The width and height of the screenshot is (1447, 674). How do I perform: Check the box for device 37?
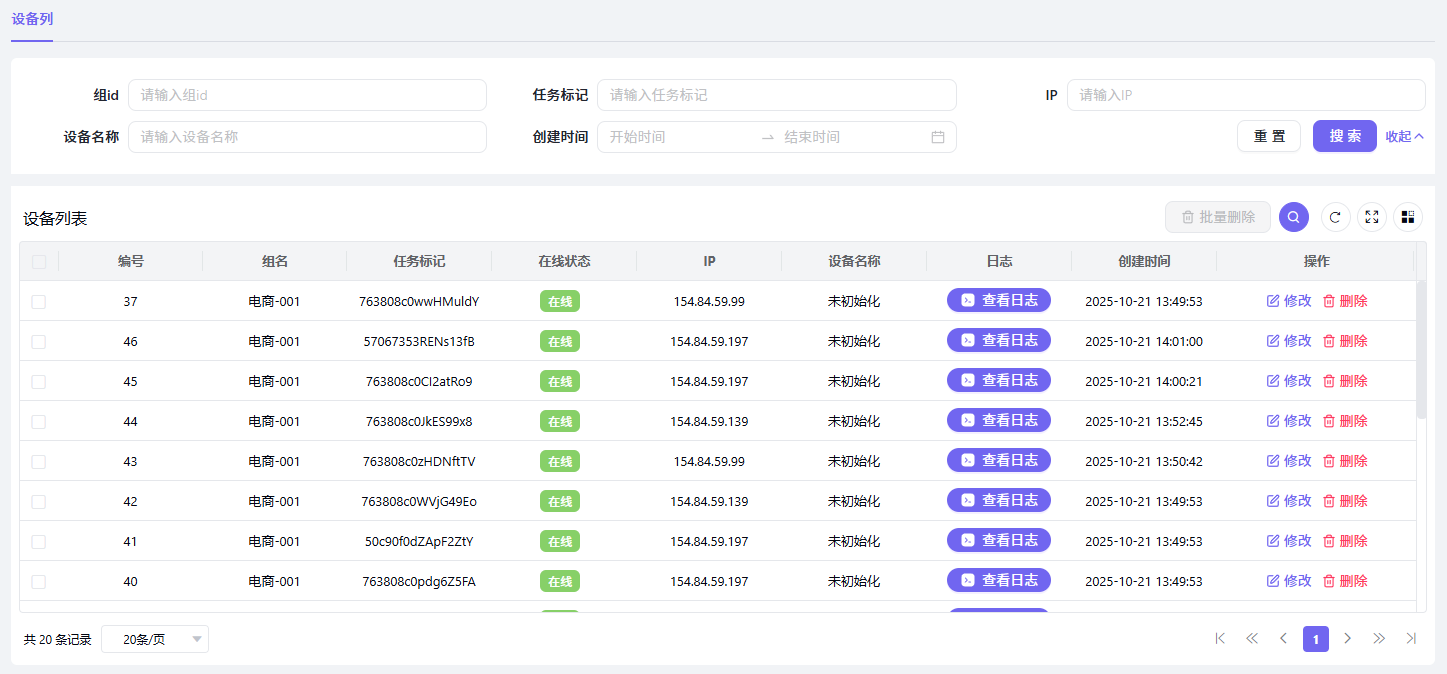pos(39,302)
